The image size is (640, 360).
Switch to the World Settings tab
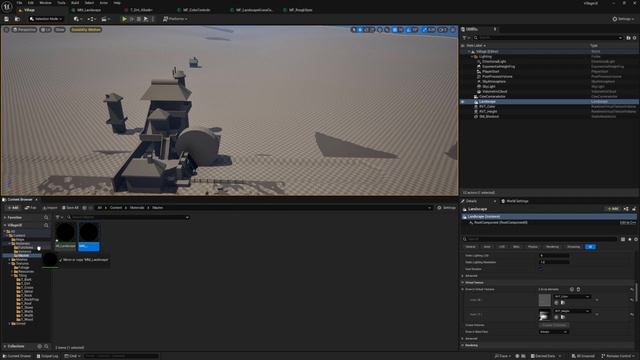pos(515,201)
